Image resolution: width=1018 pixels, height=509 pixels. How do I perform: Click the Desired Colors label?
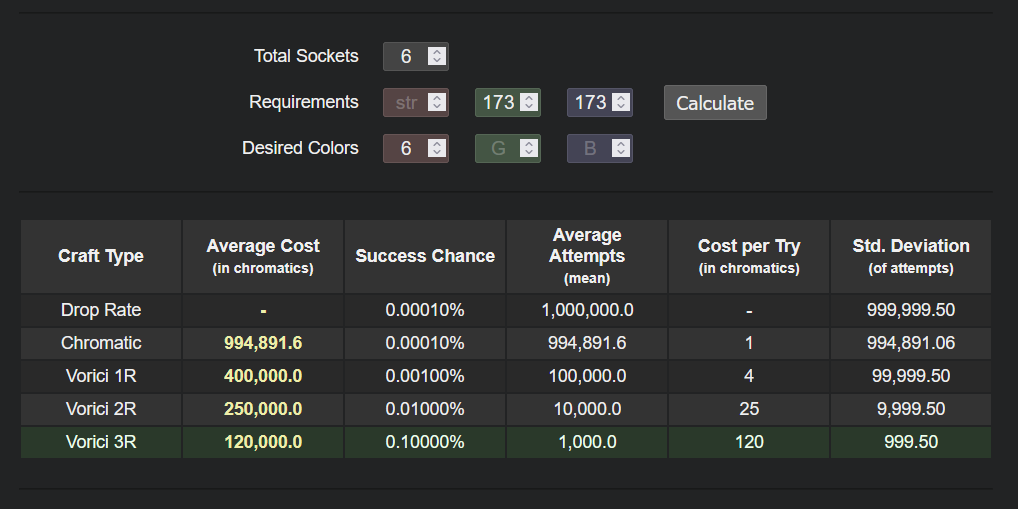(300, 149)
